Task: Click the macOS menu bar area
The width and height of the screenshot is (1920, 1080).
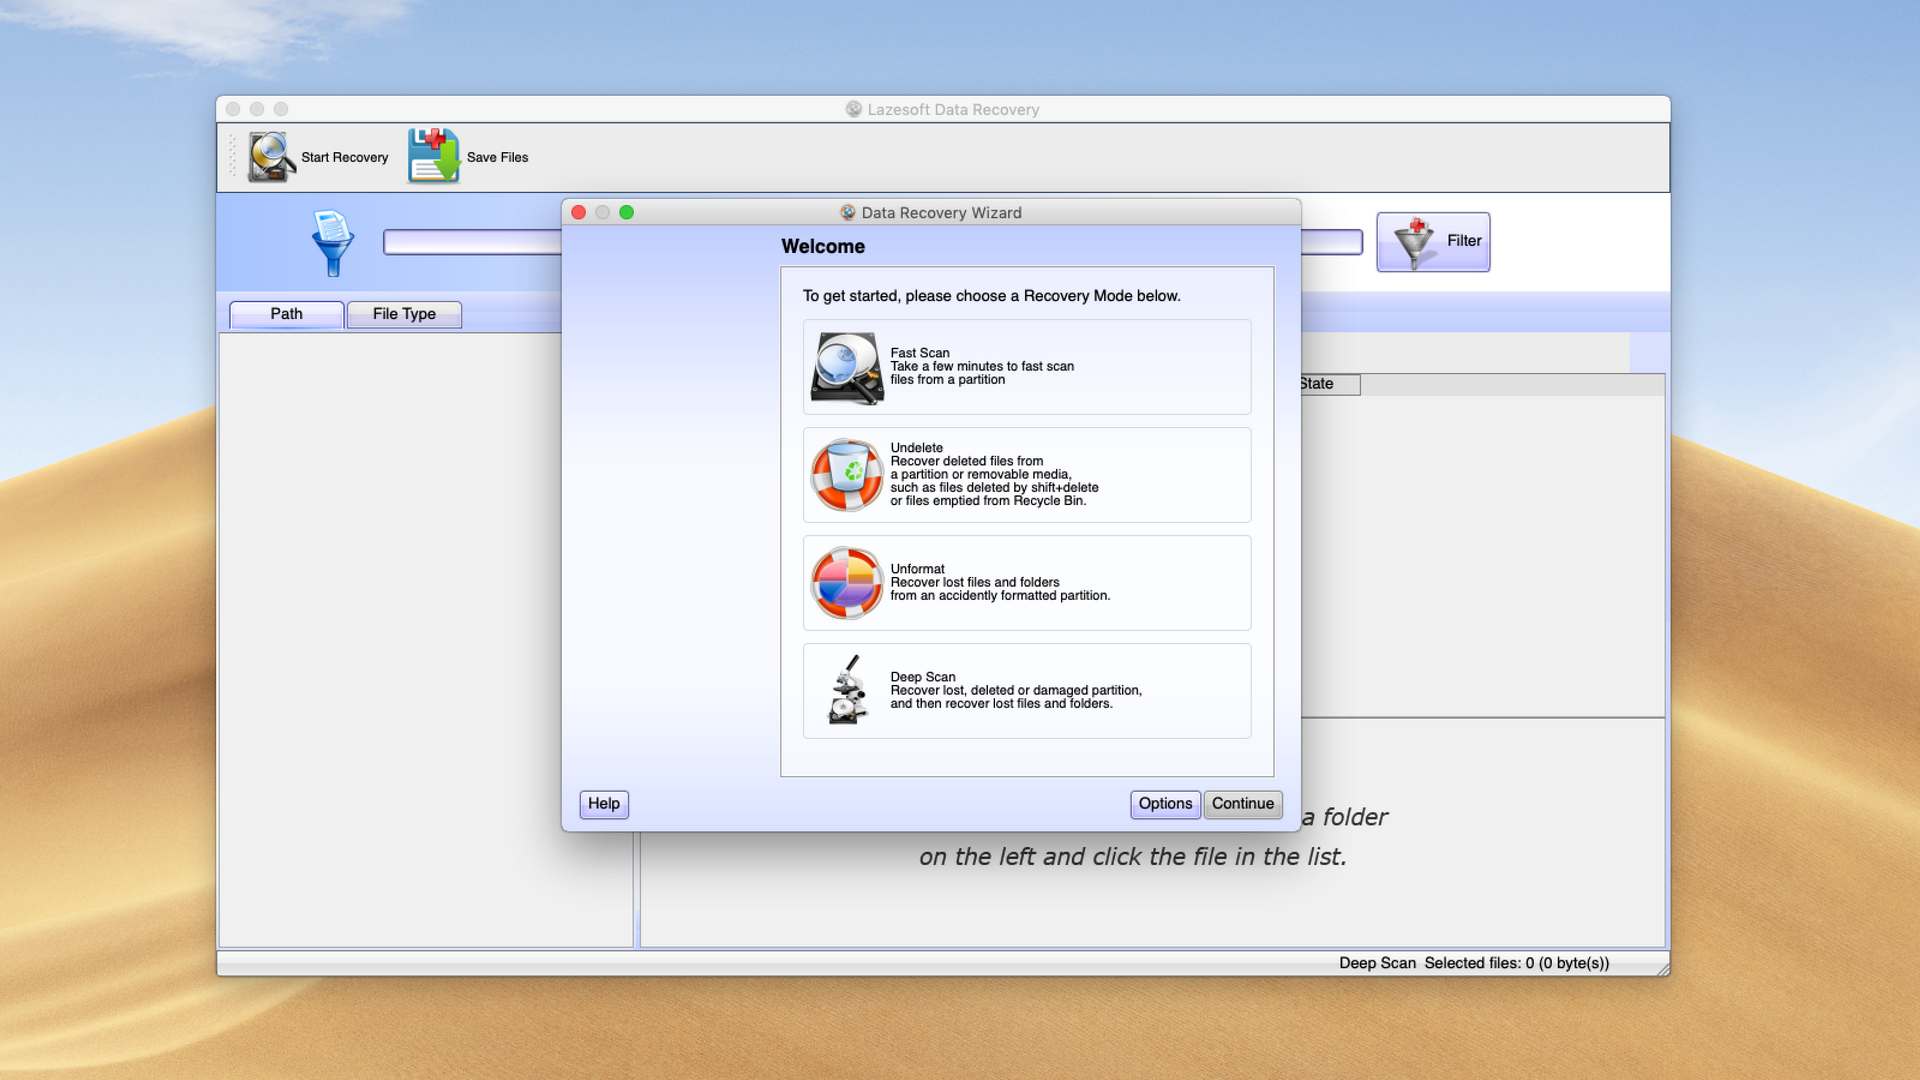Action: pos(960,13)
